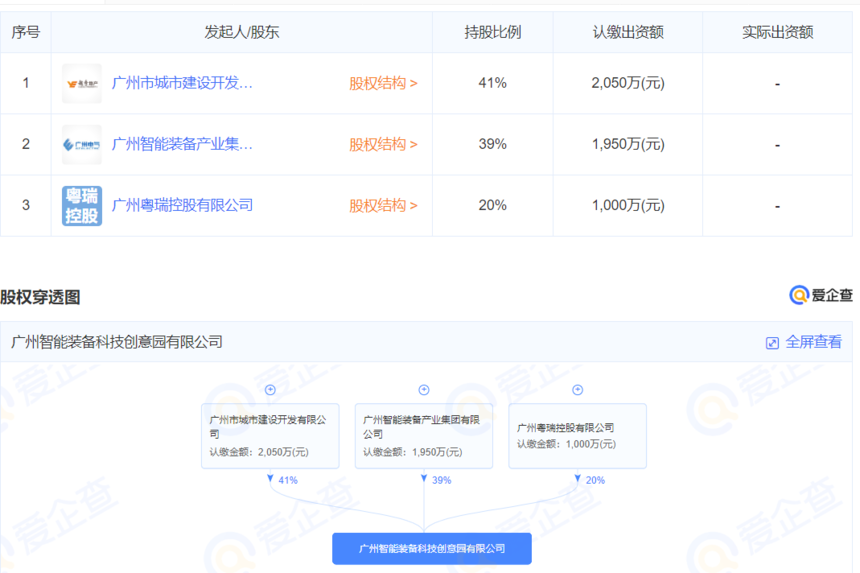The width and height of the screenshot is (860, 573).
Task: Open 广州智能装备产业集… shareholder link
Action: pyautogui.click(x=182, y=144)
